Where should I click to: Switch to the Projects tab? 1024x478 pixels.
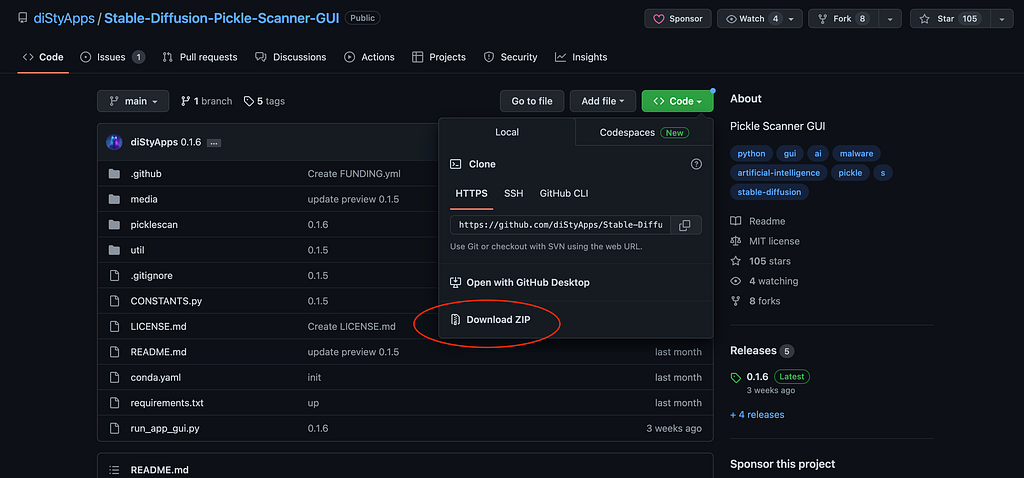coord(439,57)
